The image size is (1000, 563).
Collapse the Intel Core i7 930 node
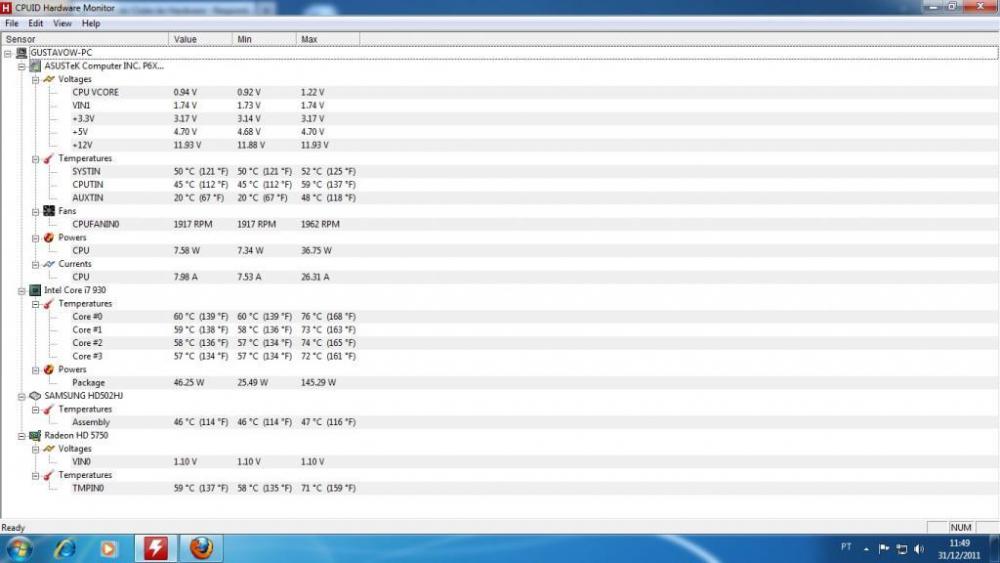tap(21, 290)
